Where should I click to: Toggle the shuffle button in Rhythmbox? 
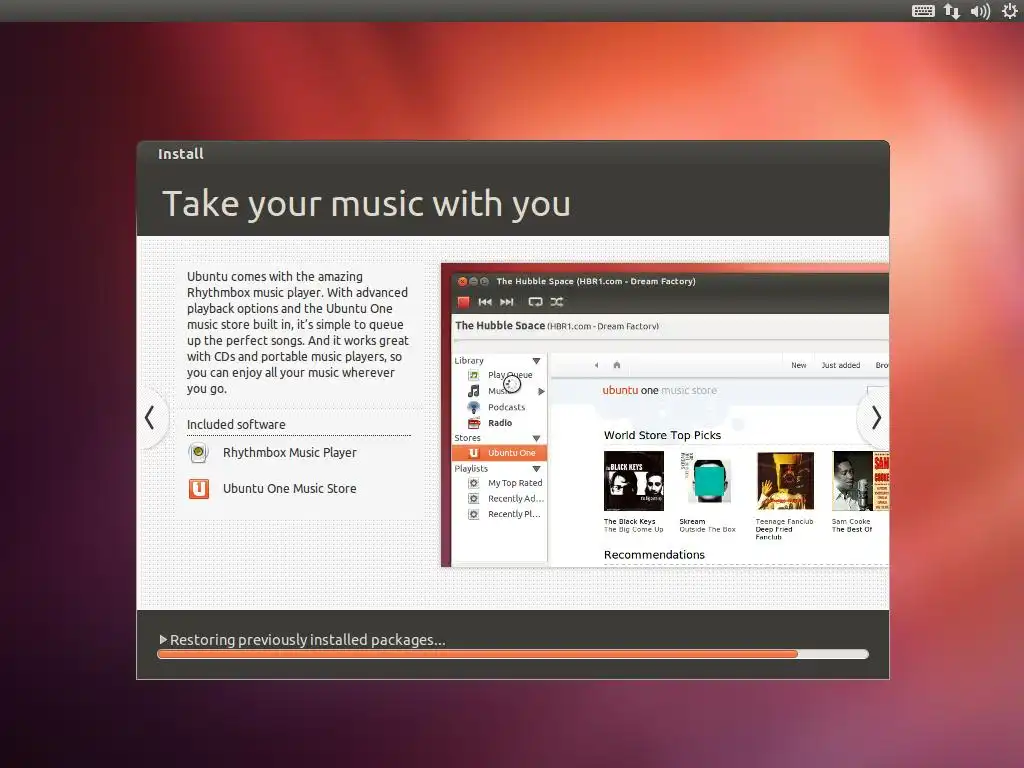(556, 302)
